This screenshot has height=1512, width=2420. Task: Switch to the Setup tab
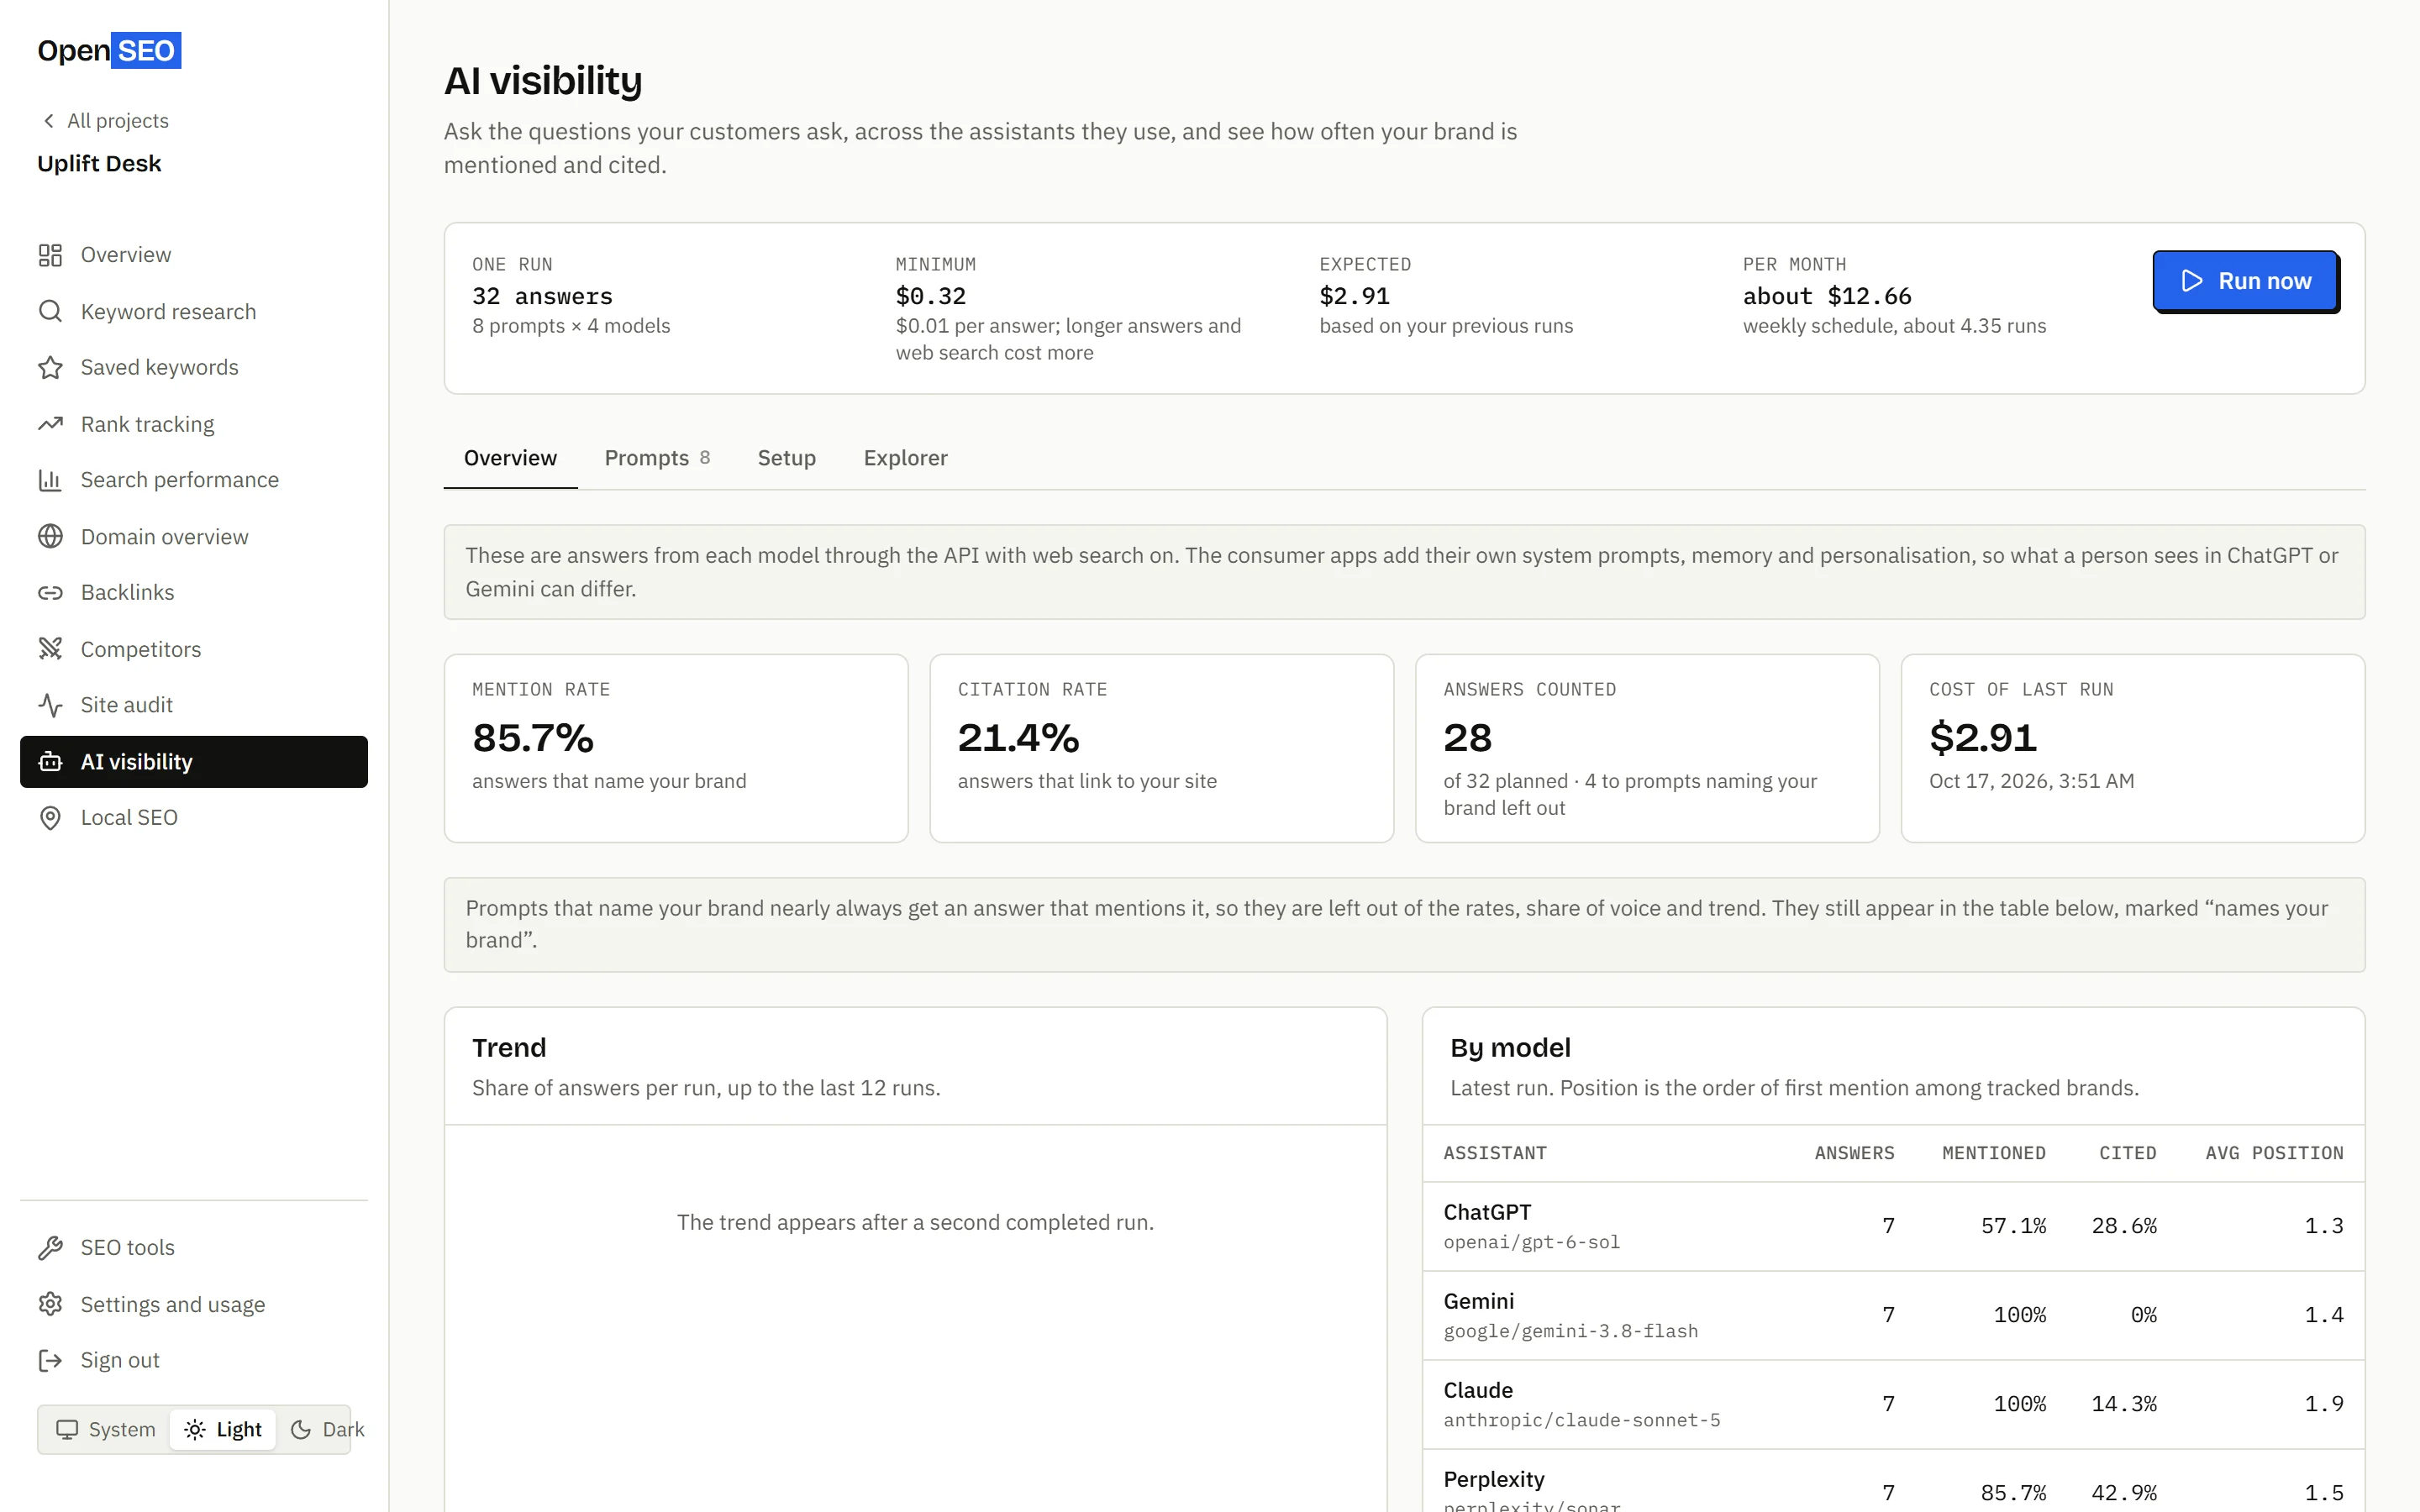[x=786, y=458]
